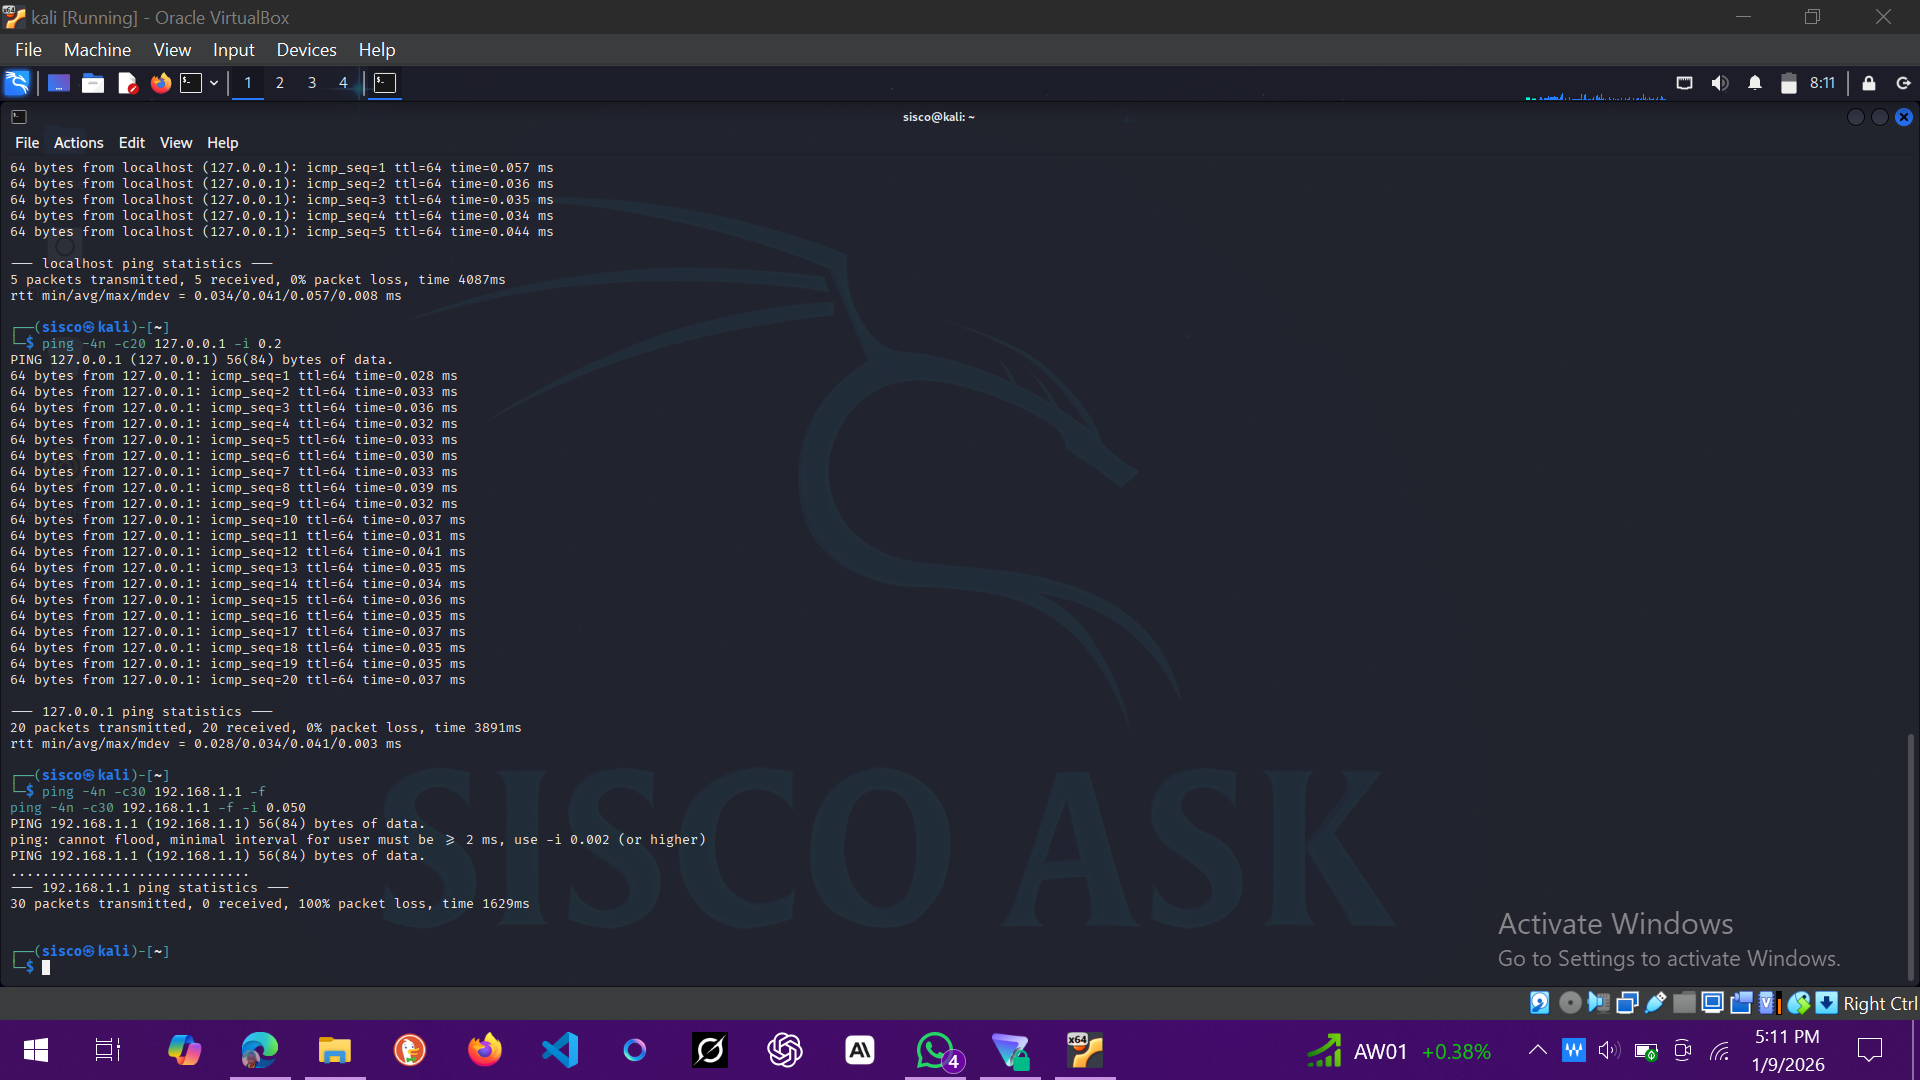Lock the Kali screen with padlock icon
1920x1080 pixels.
[1869, 83]
